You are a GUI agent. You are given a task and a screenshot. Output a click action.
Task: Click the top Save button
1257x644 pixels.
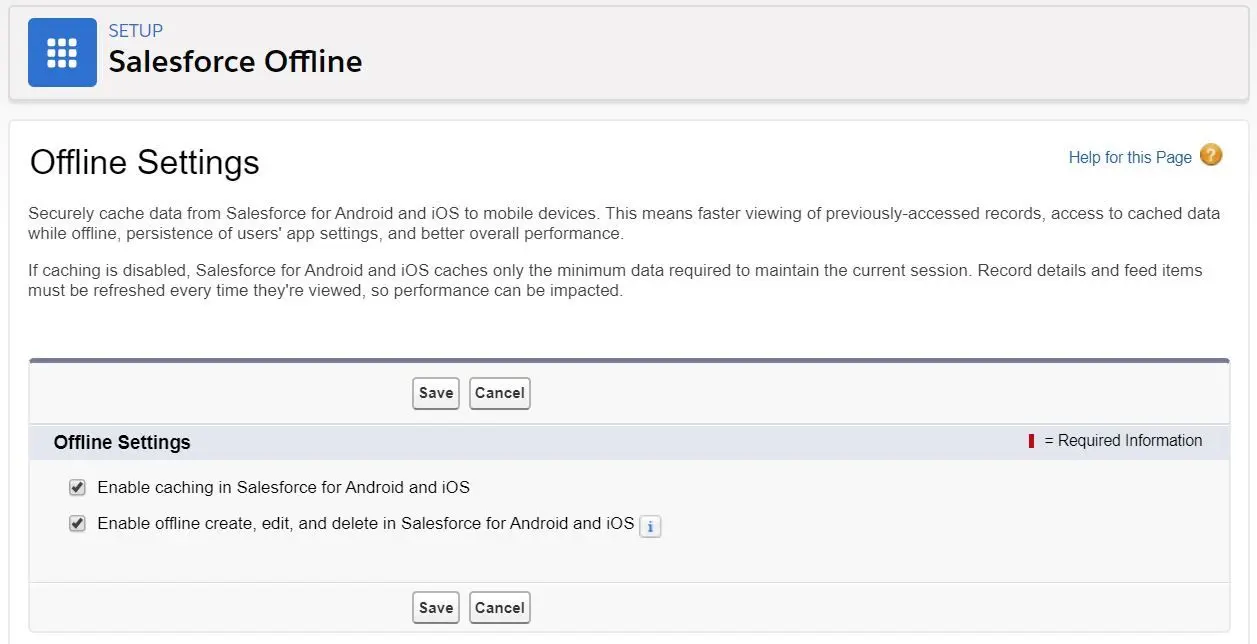436,393
